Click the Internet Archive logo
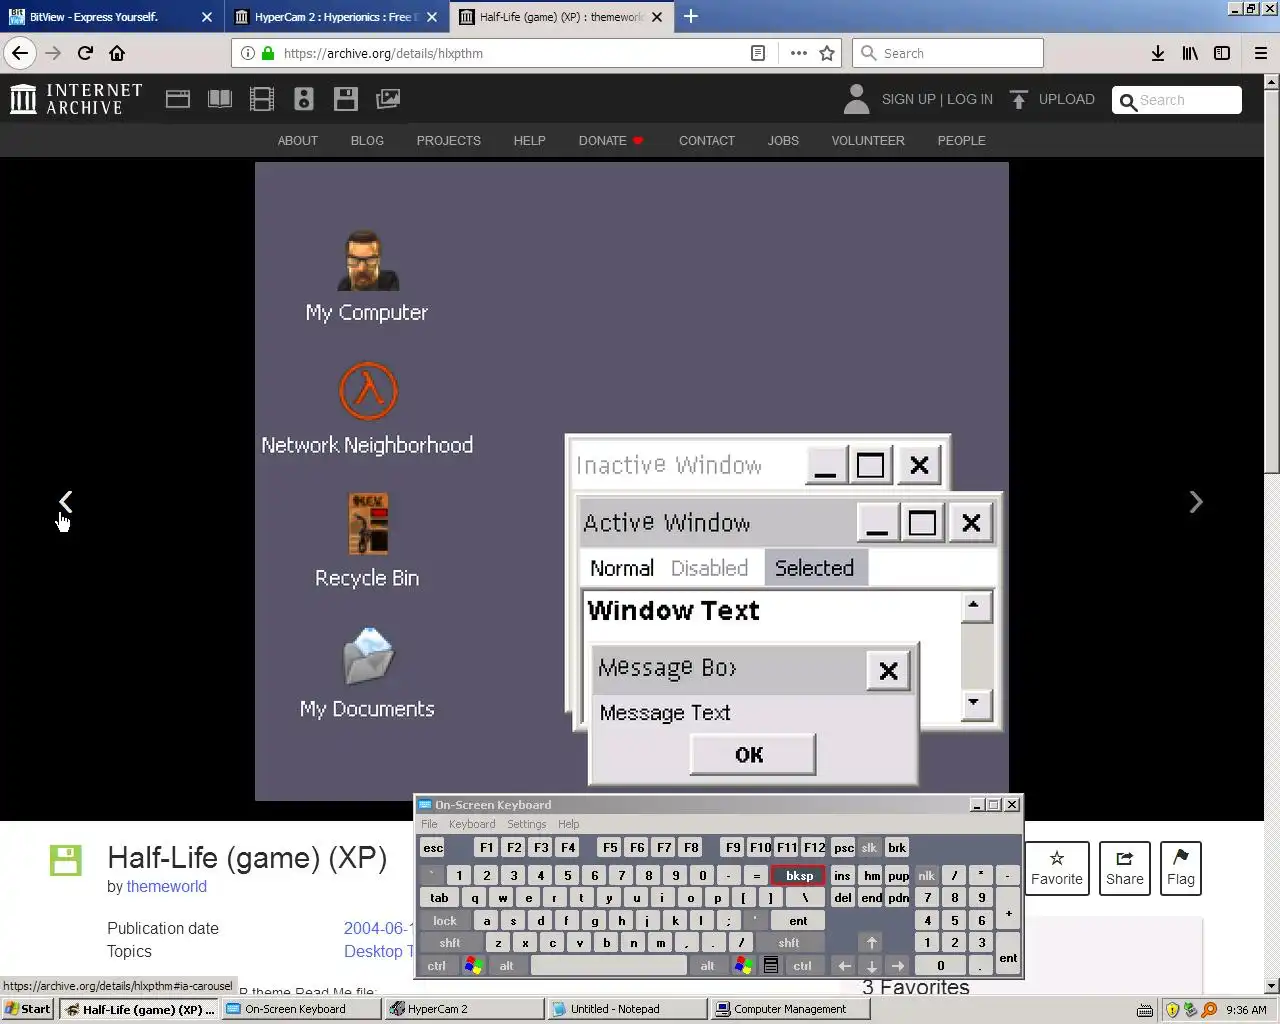The image size is (1280, 1024). (76, 99)
